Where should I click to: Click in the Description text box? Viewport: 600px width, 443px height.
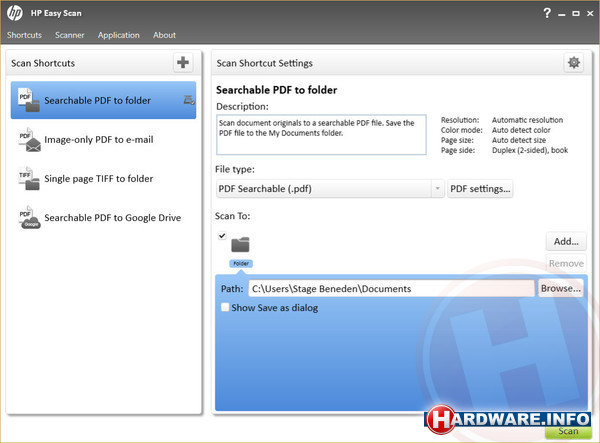click(321, 135)
